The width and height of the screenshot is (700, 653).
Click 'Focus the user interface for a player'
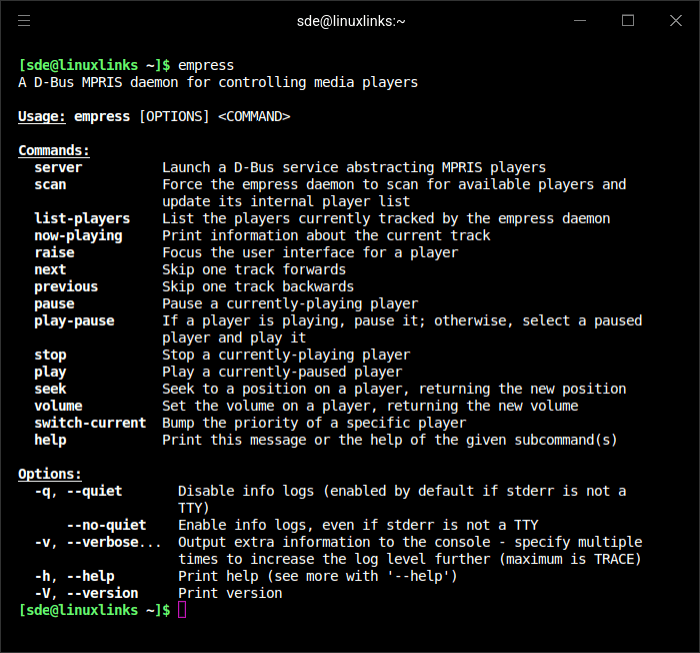(x=310, y=253)
